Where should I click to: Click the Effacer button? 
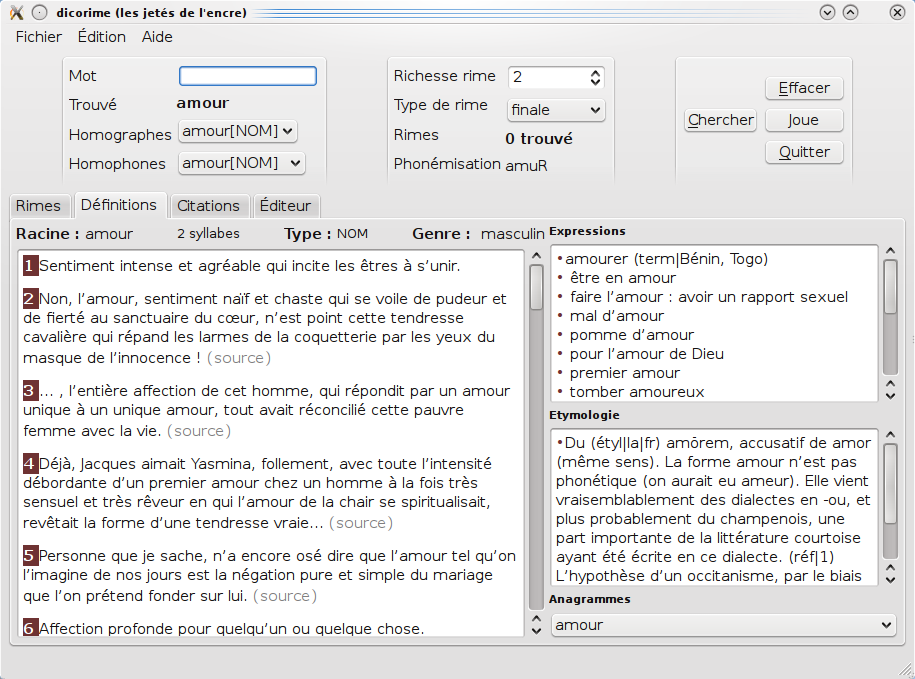click(x=804, y=88)
